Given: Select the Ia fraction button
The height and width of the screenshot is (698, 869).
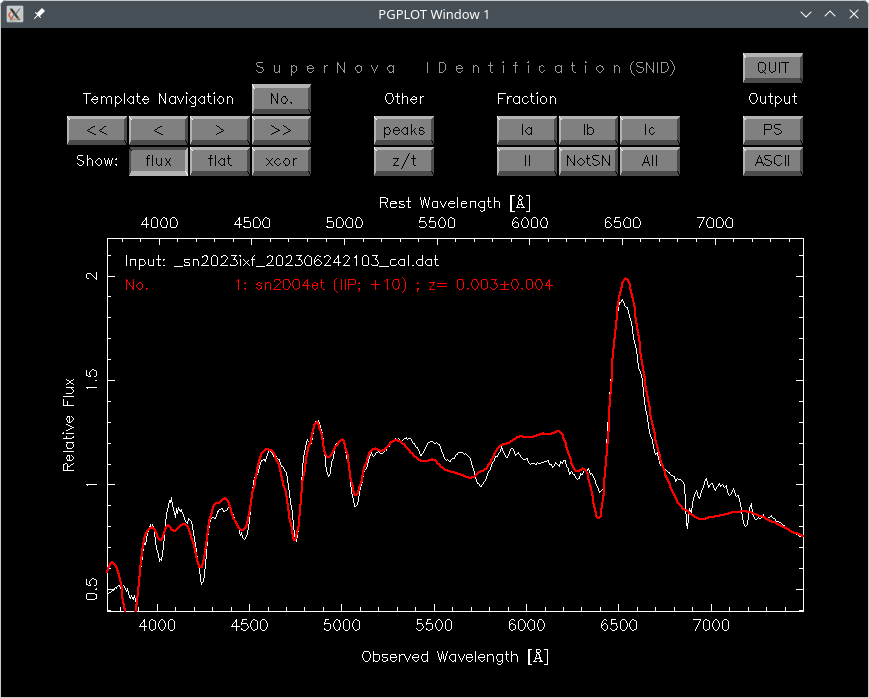Looking at the screenshot, I should [x=526, y=130].
